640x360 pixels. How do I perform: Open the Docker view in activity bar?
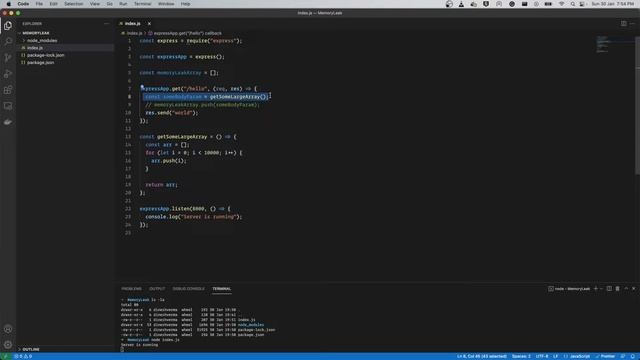click(x=8, y=122)
